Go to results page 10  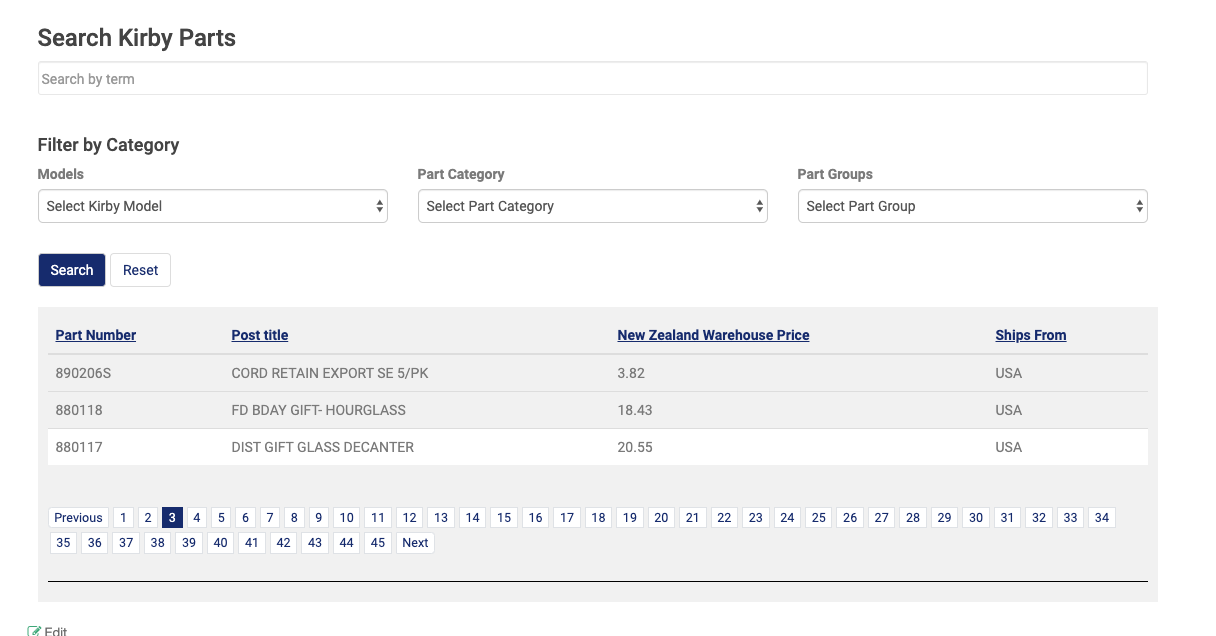pyautogui.click(x=346, y=517)
